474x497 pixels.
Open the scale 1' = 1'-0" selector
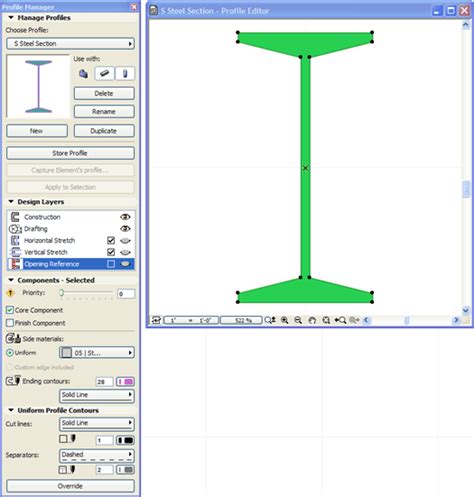(x=191, y=320)
